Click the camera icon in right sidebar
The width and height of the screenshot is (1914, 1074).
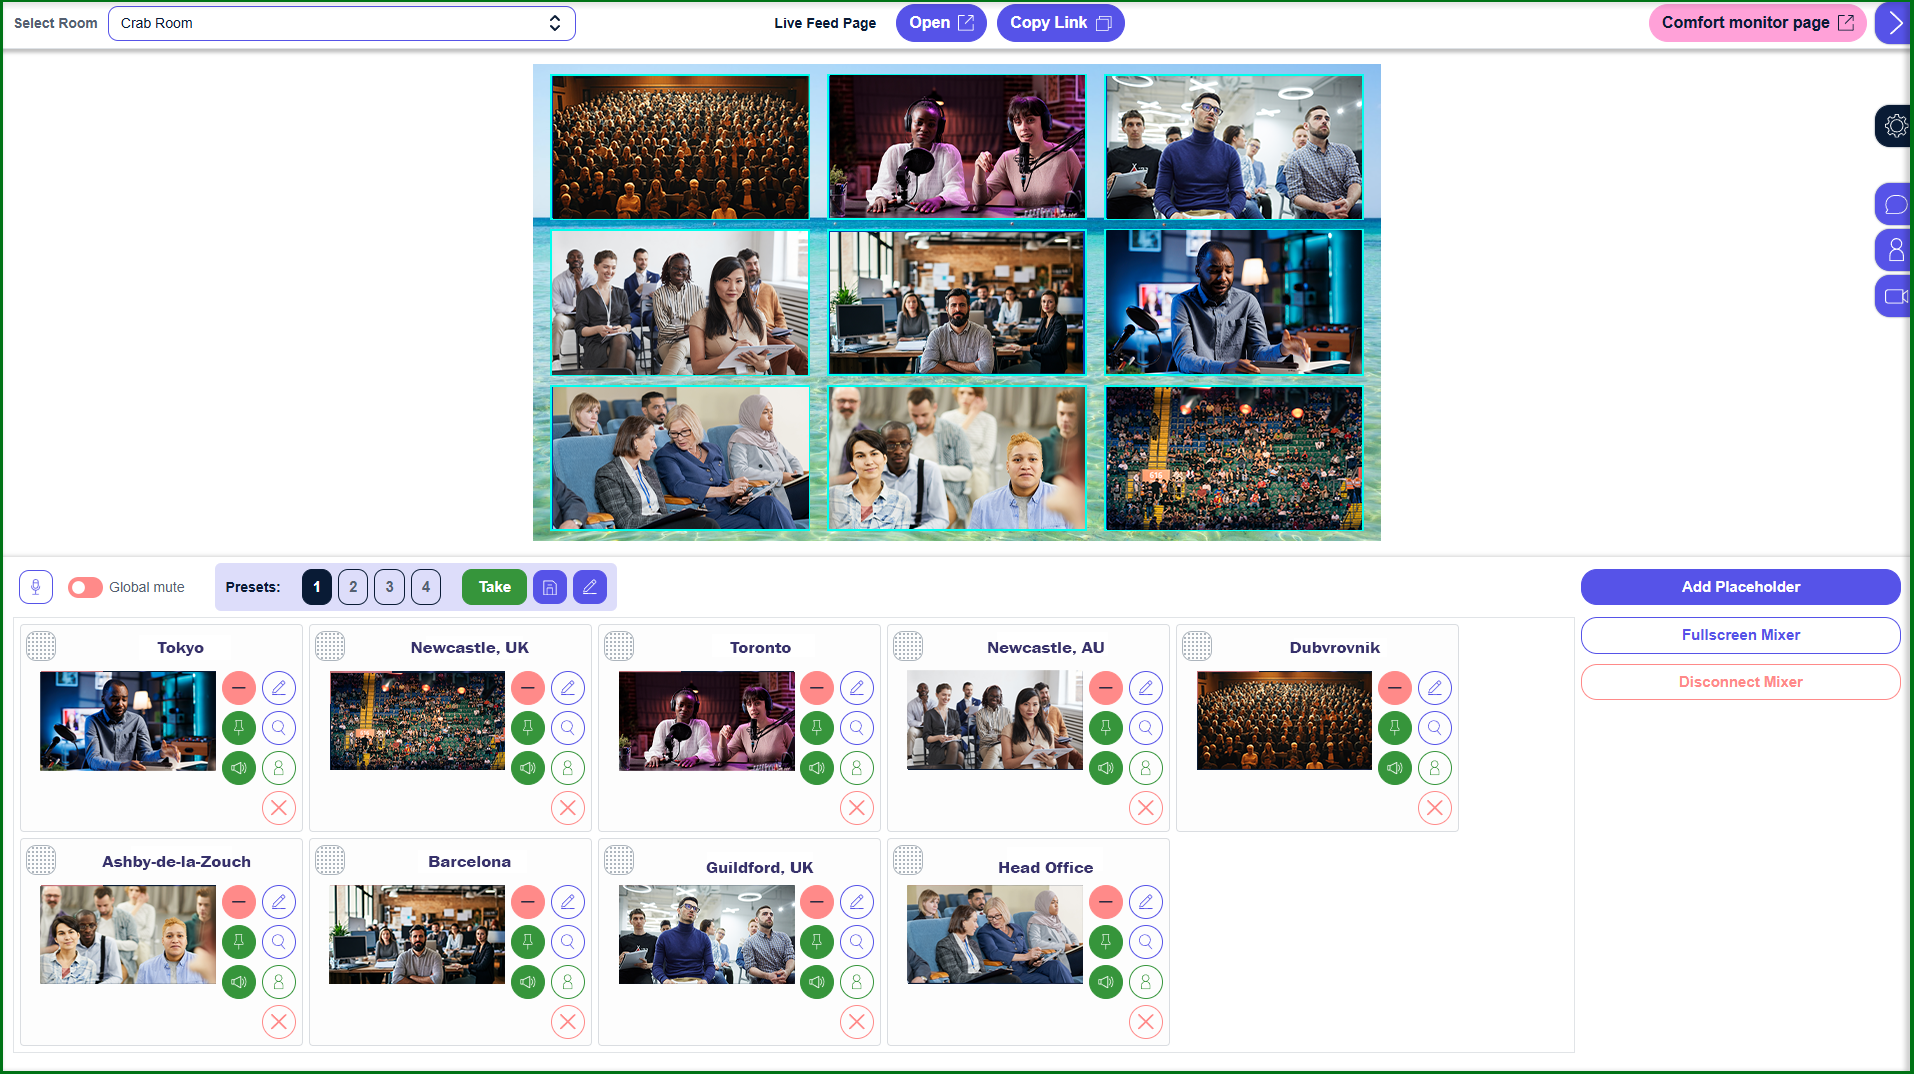click(x=1895, y=297)
